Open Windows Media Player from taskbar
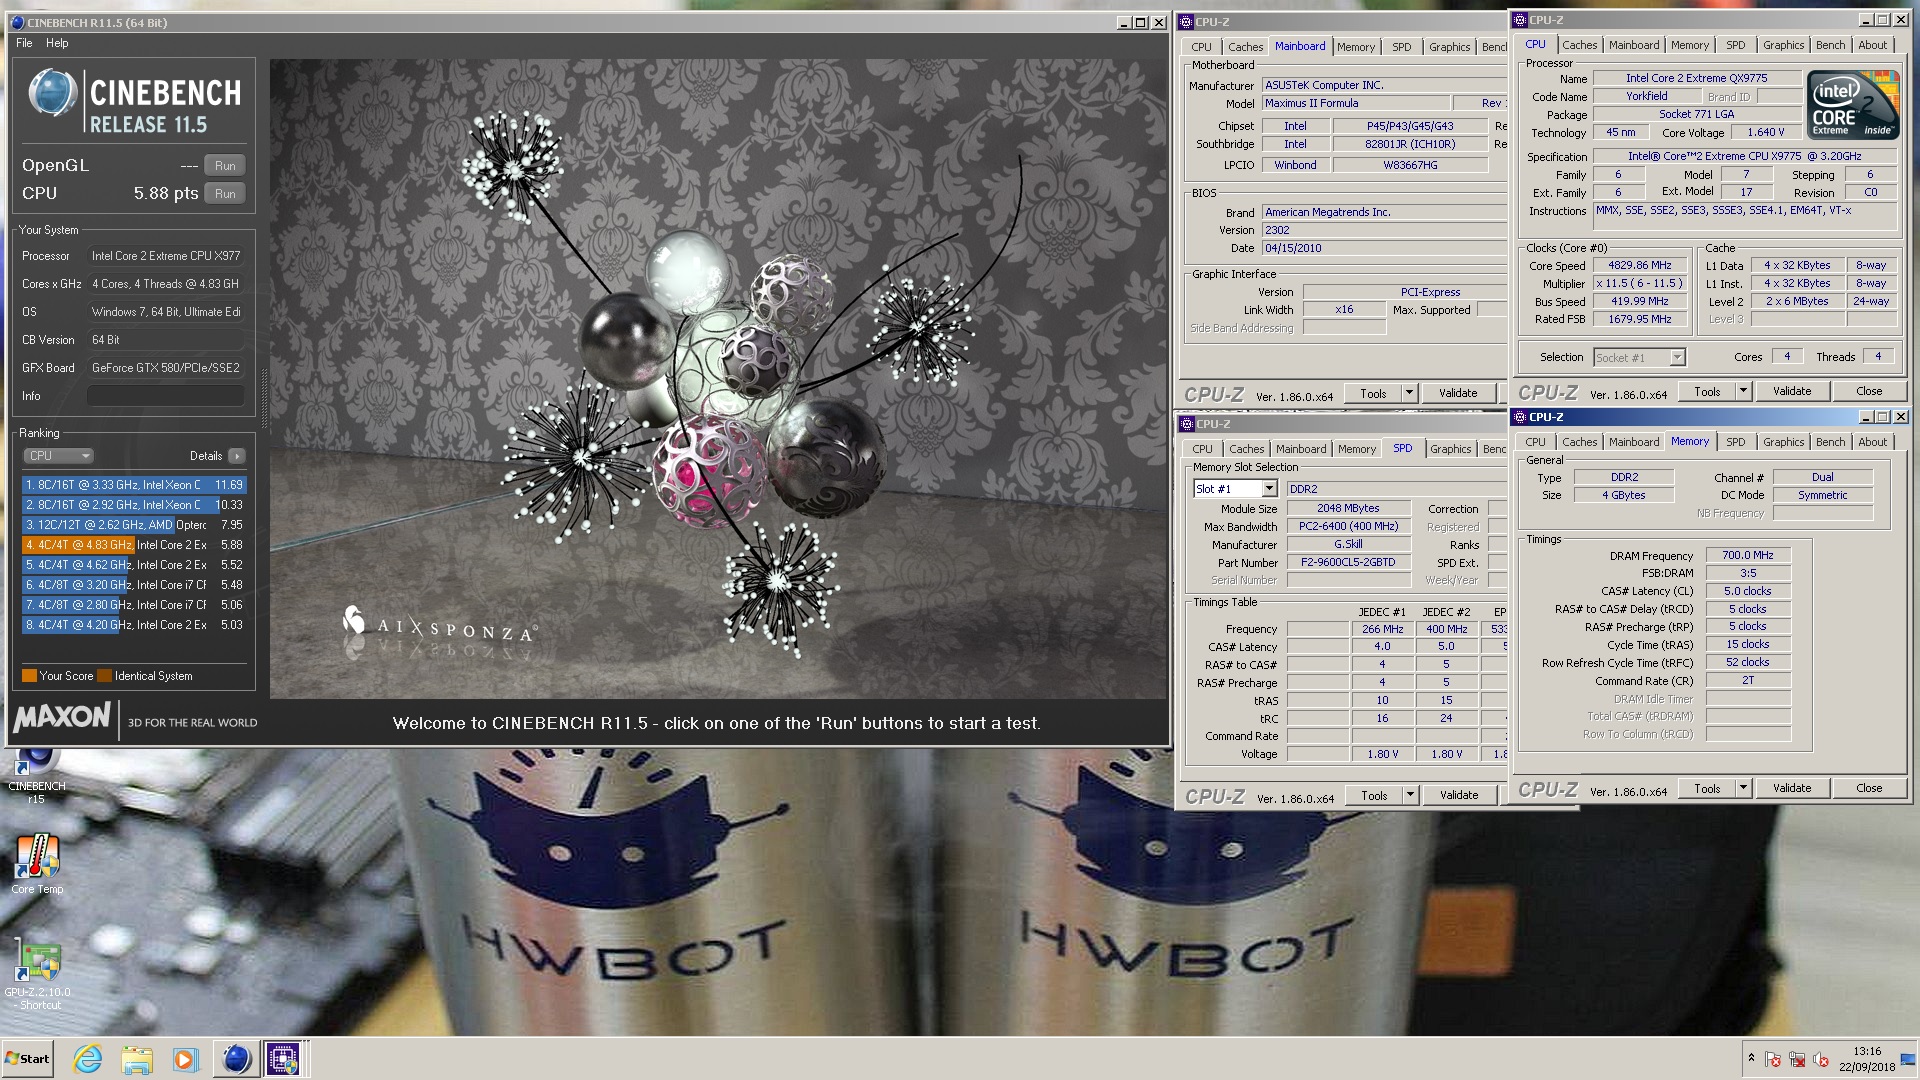Viewport: 1920px width, 1080px height. click(185, 1058)
